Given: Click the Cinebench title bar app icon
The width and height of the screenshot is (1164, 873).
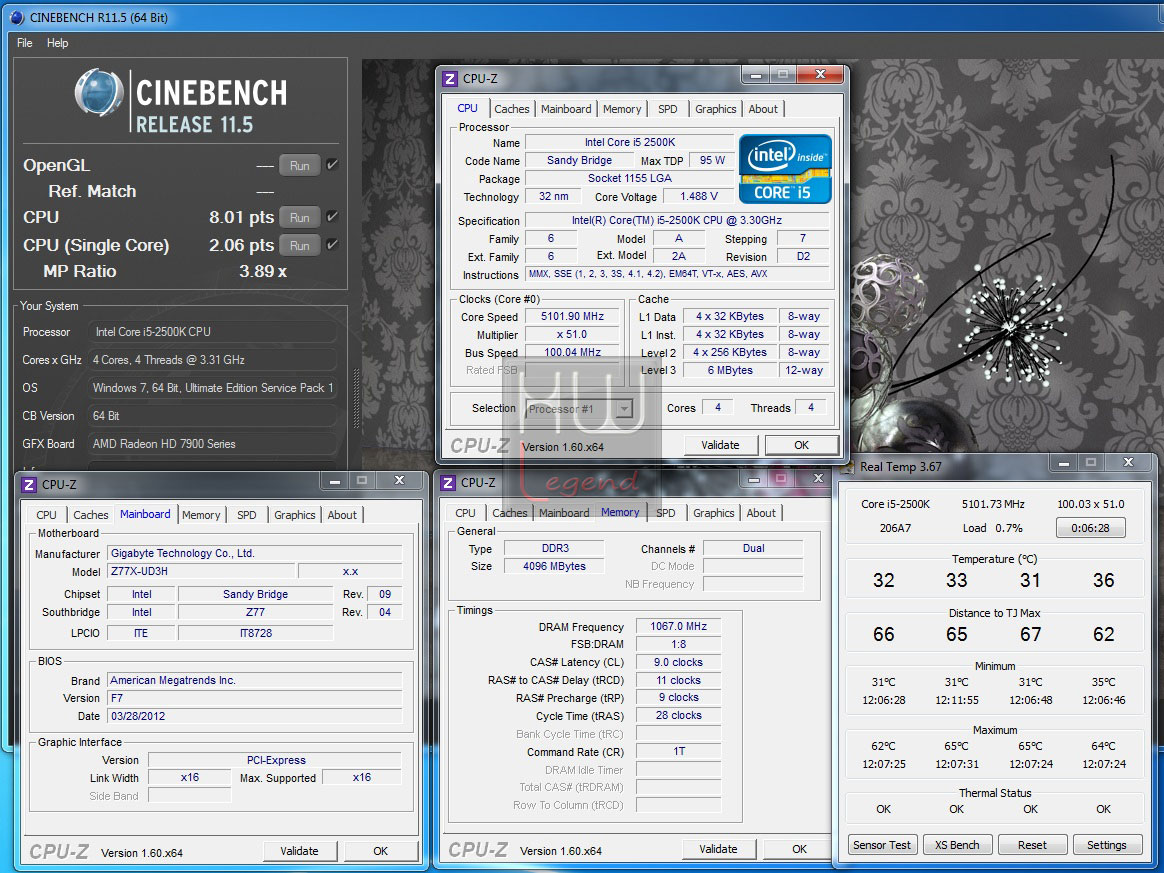Looking at the screenshot, I should coord(17,17).
